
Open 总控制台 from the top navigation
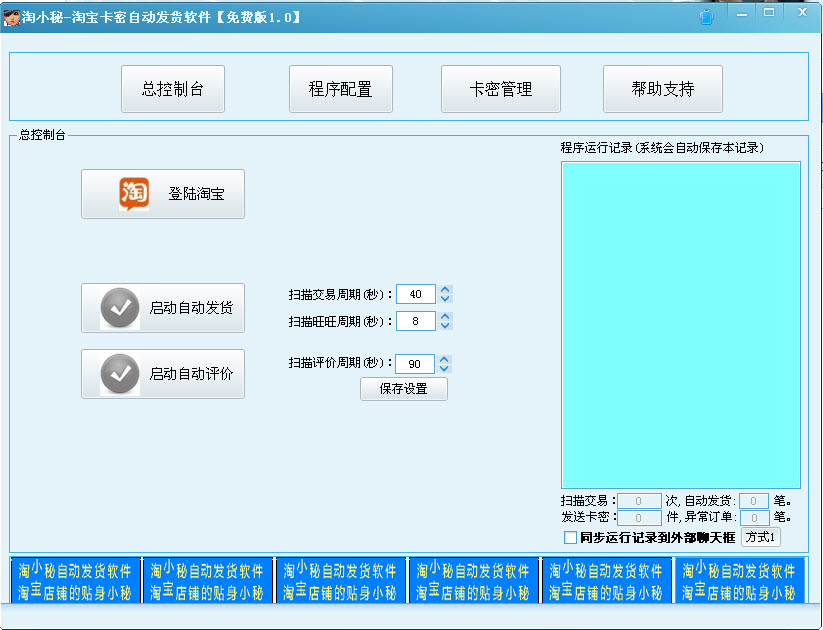pyautogui.click(x=172, y=88)
